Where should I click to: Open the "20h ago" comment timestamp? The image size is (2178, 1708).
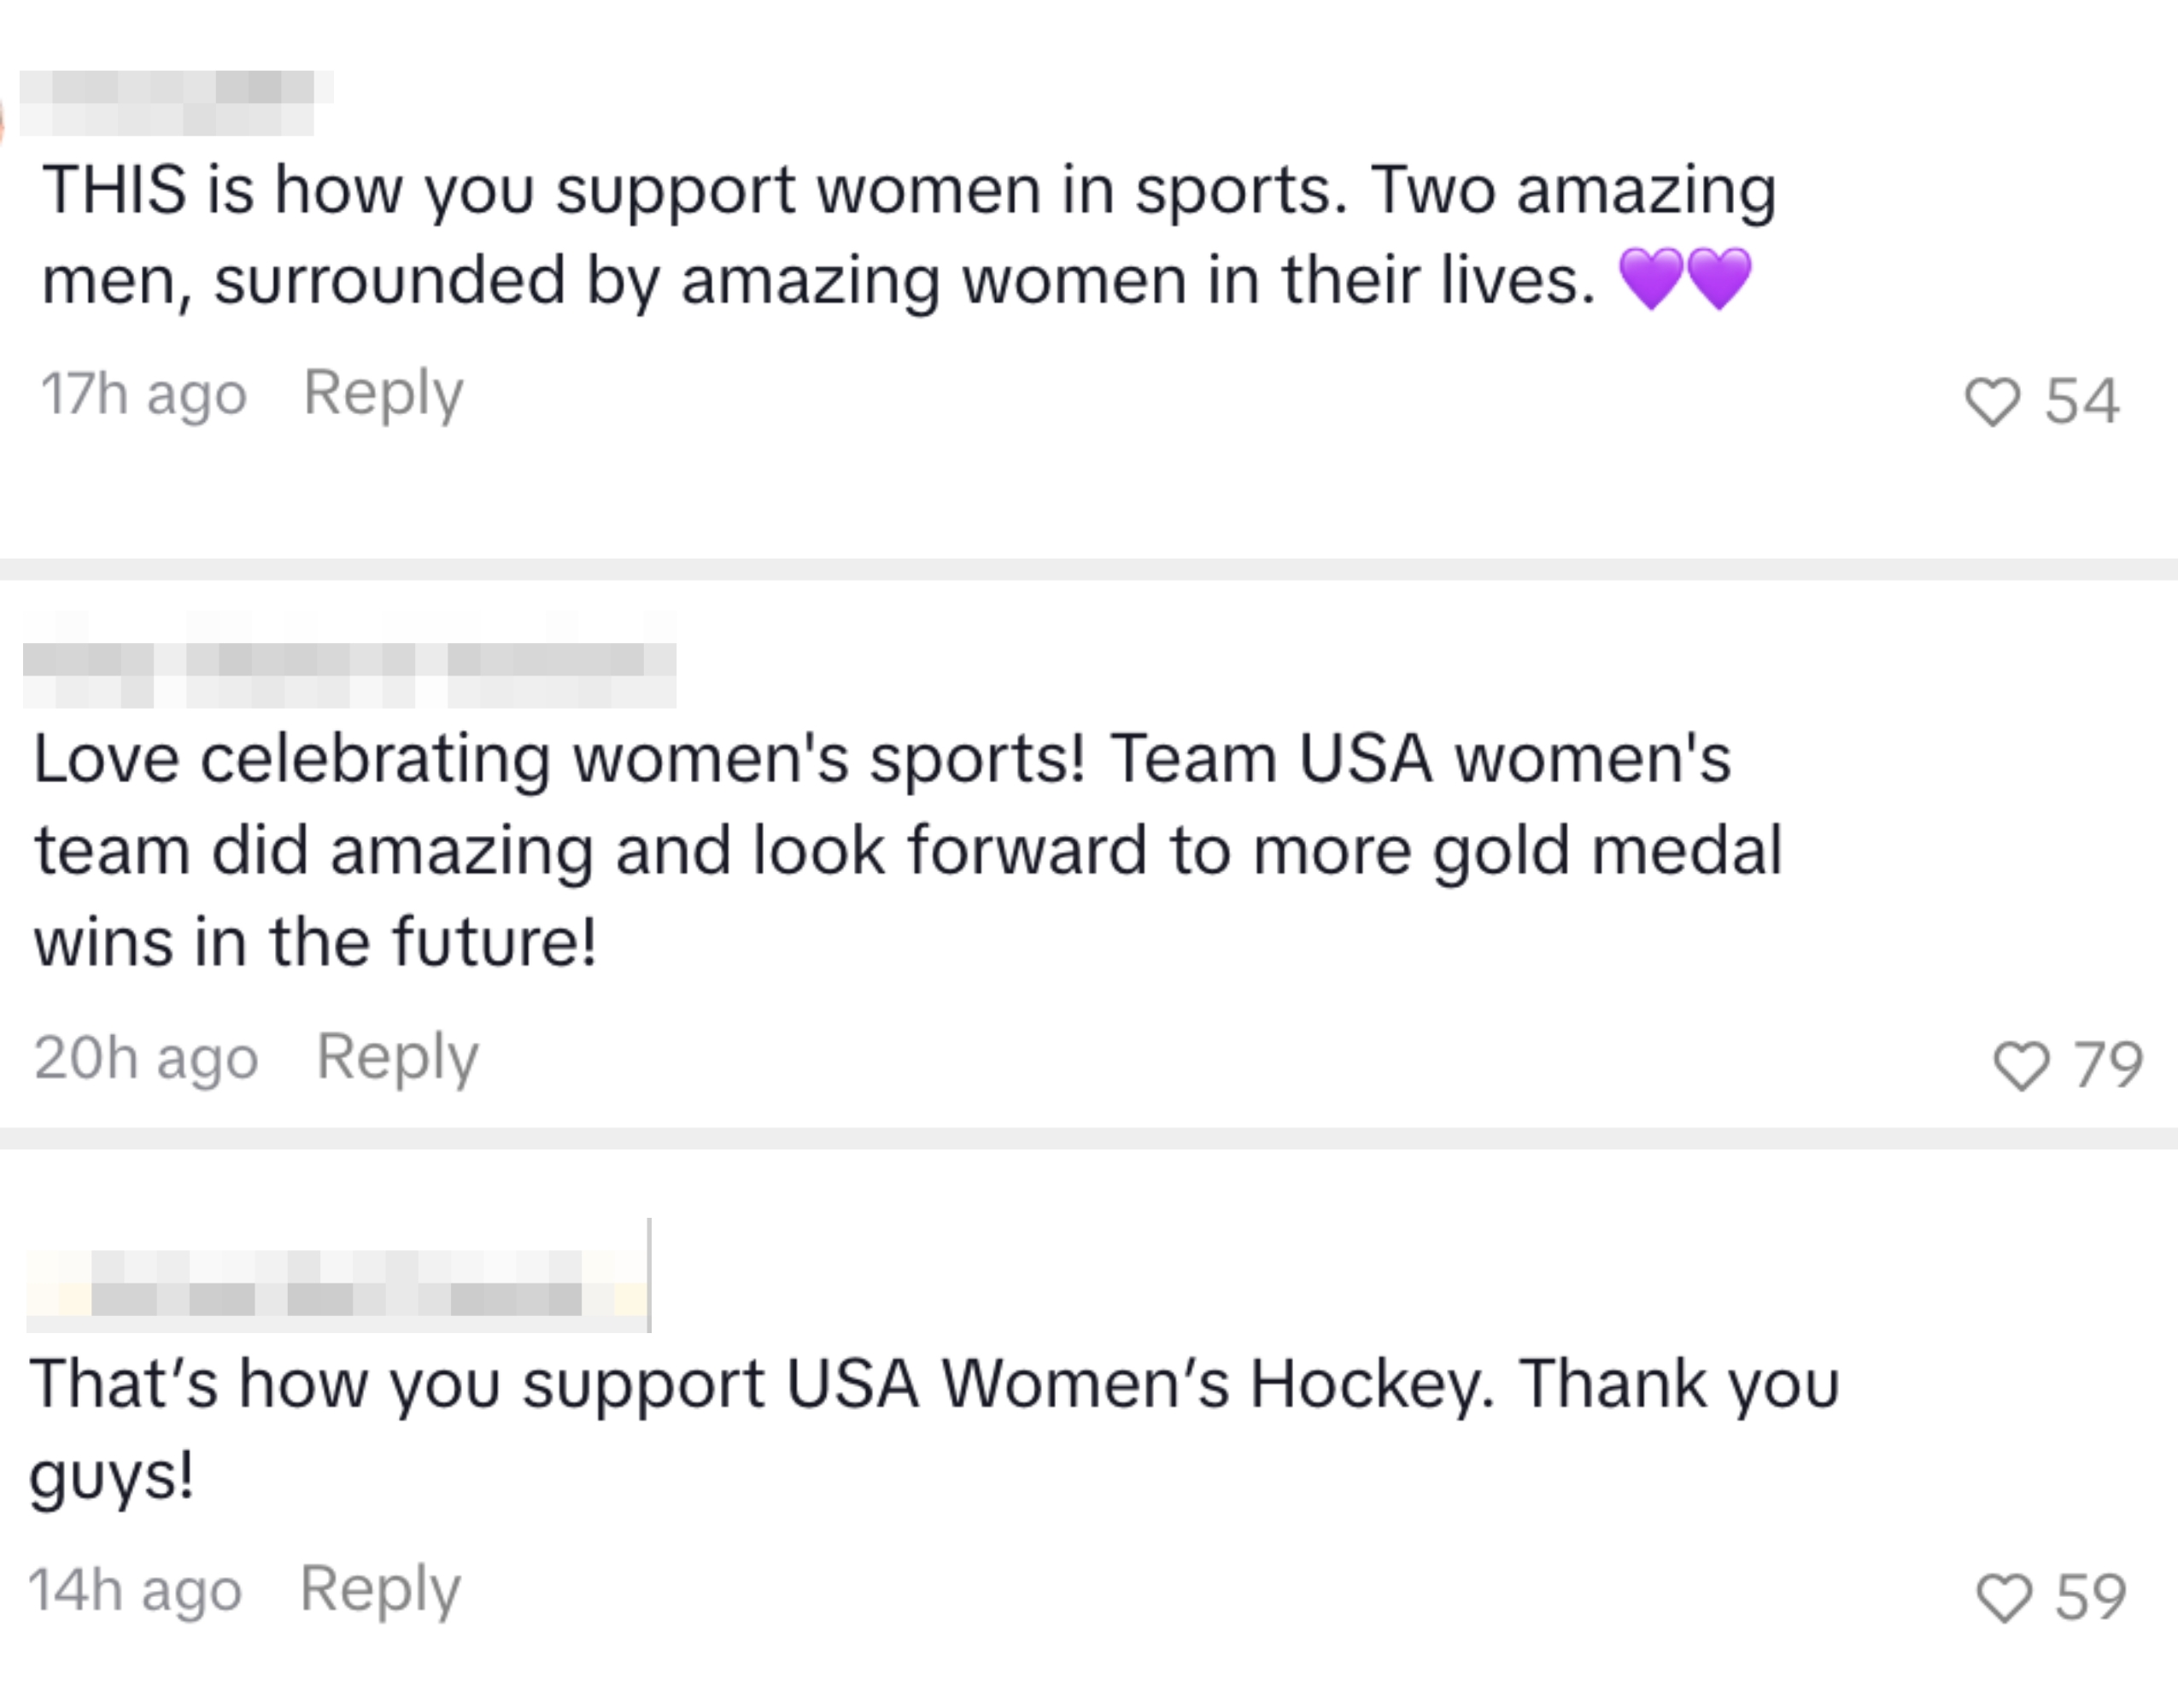click(x=146, y=1058)
